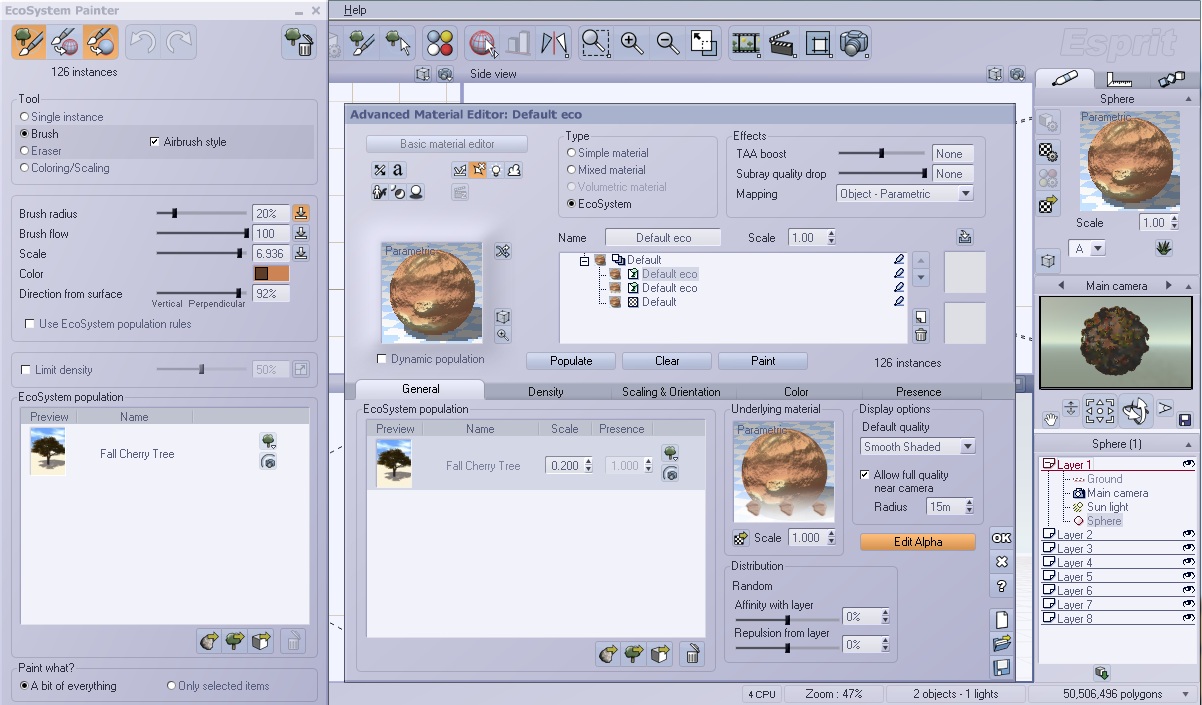1202x705 pixels.
Task: Click the animation clapperboard icon
Action: pos(781,43)
